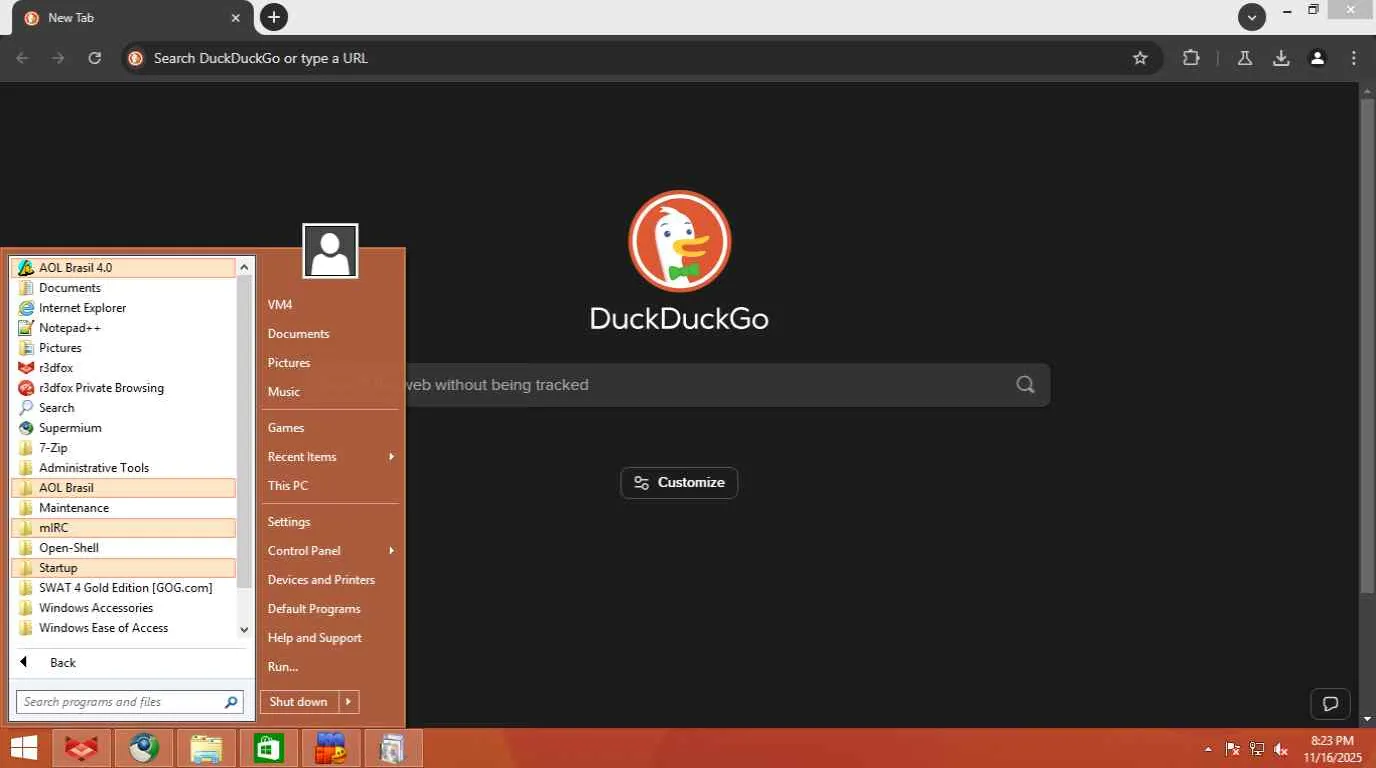Viewport: 1376px width, 768px height.
Task: Show hidden system tray icons
Action: [x=1208, y=749]
